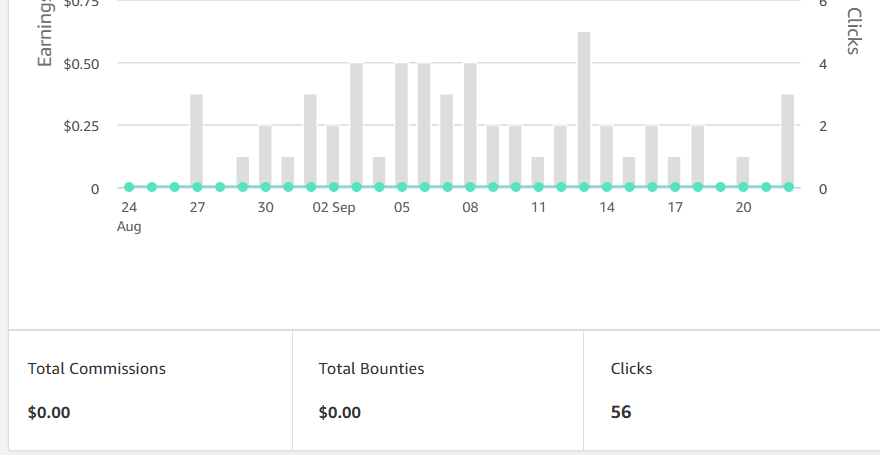Click the clicks bar for 27 Aug

point(197,140)
